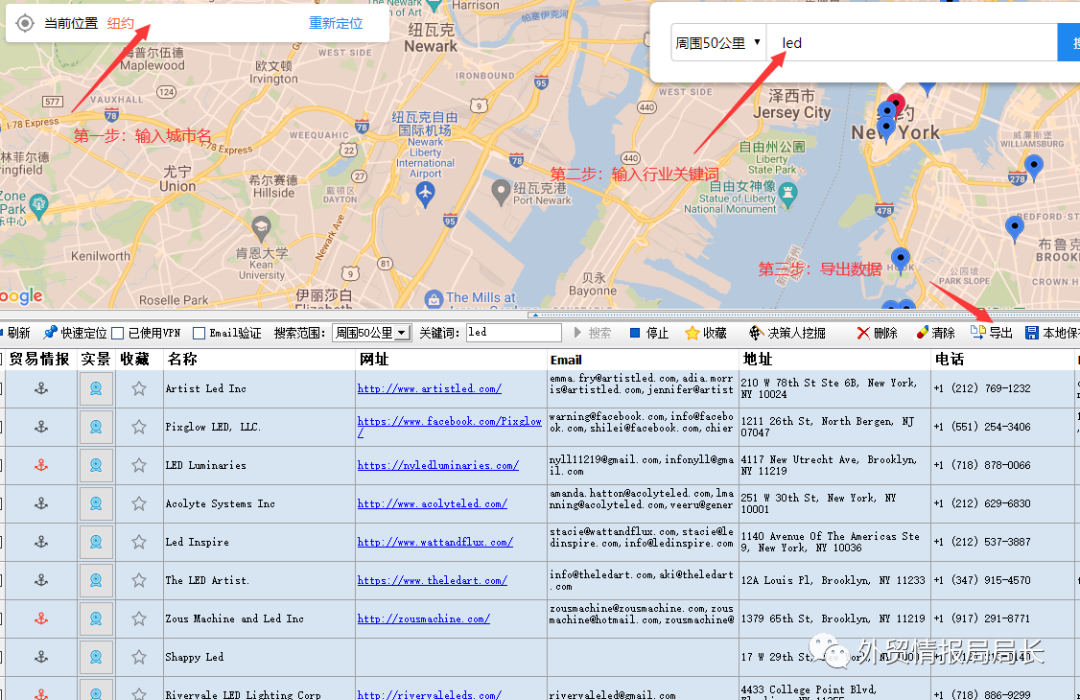Viewport: 1080px width, 700px height.
Task: Click the Kean University map marker
Action: pyautogui.click(x=261, y=227)
